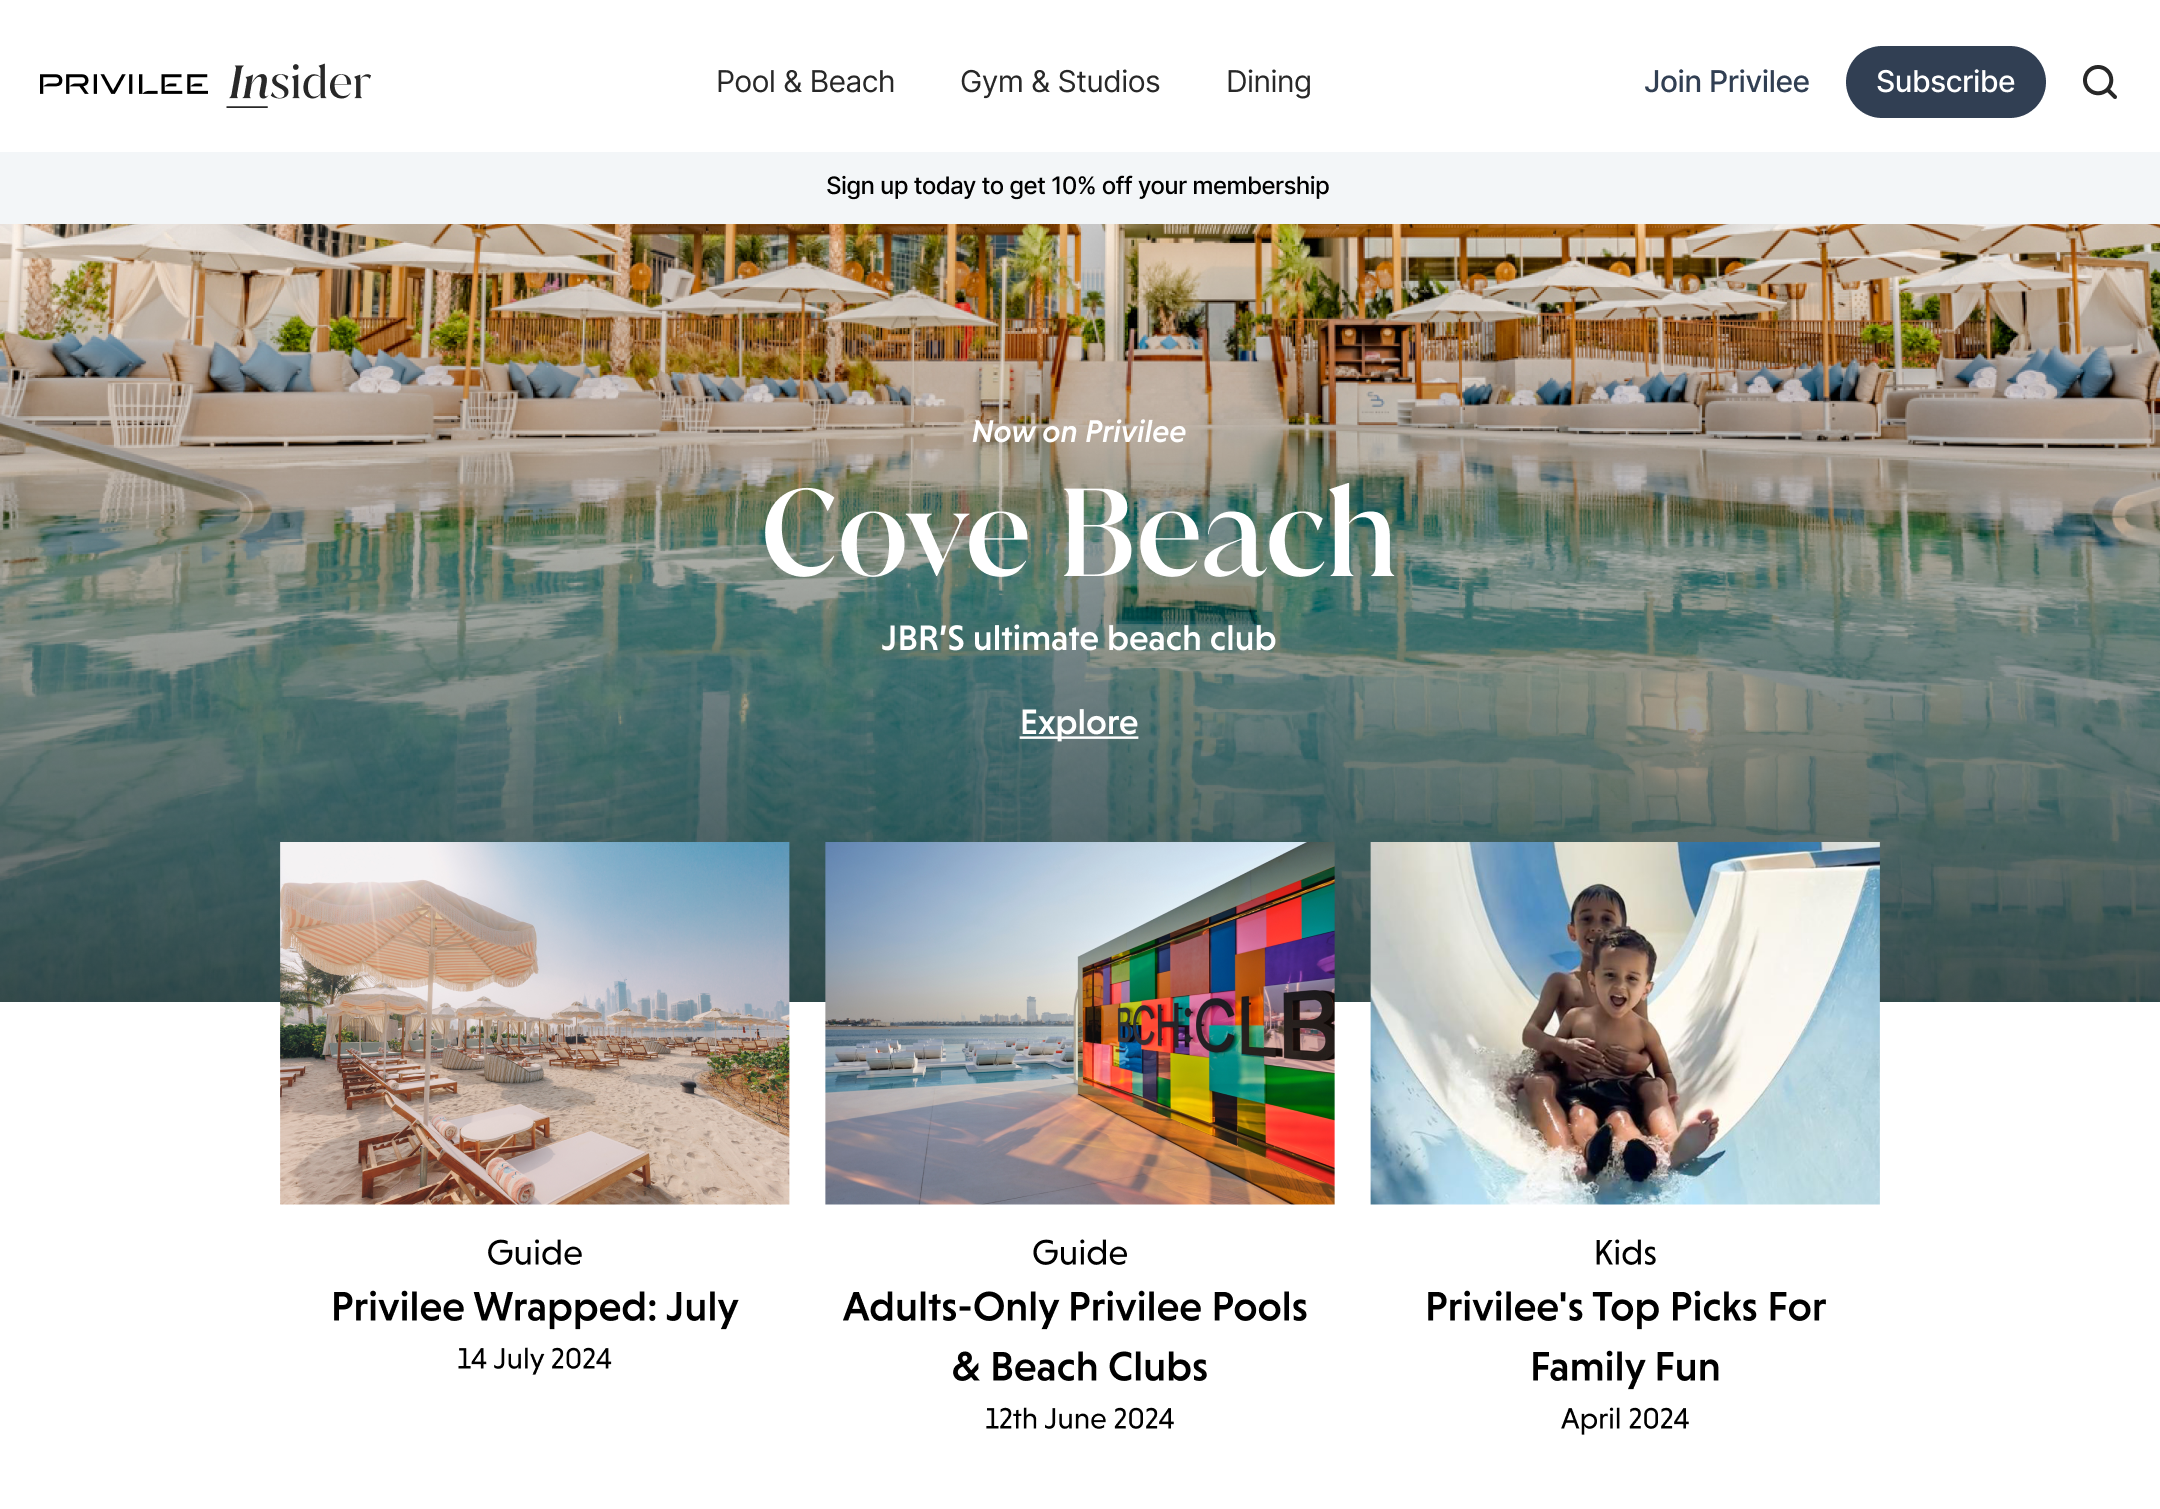Open the Pool & Beach menu
The height and width of the screenshot is (1509, 2160).
point(805,82)
